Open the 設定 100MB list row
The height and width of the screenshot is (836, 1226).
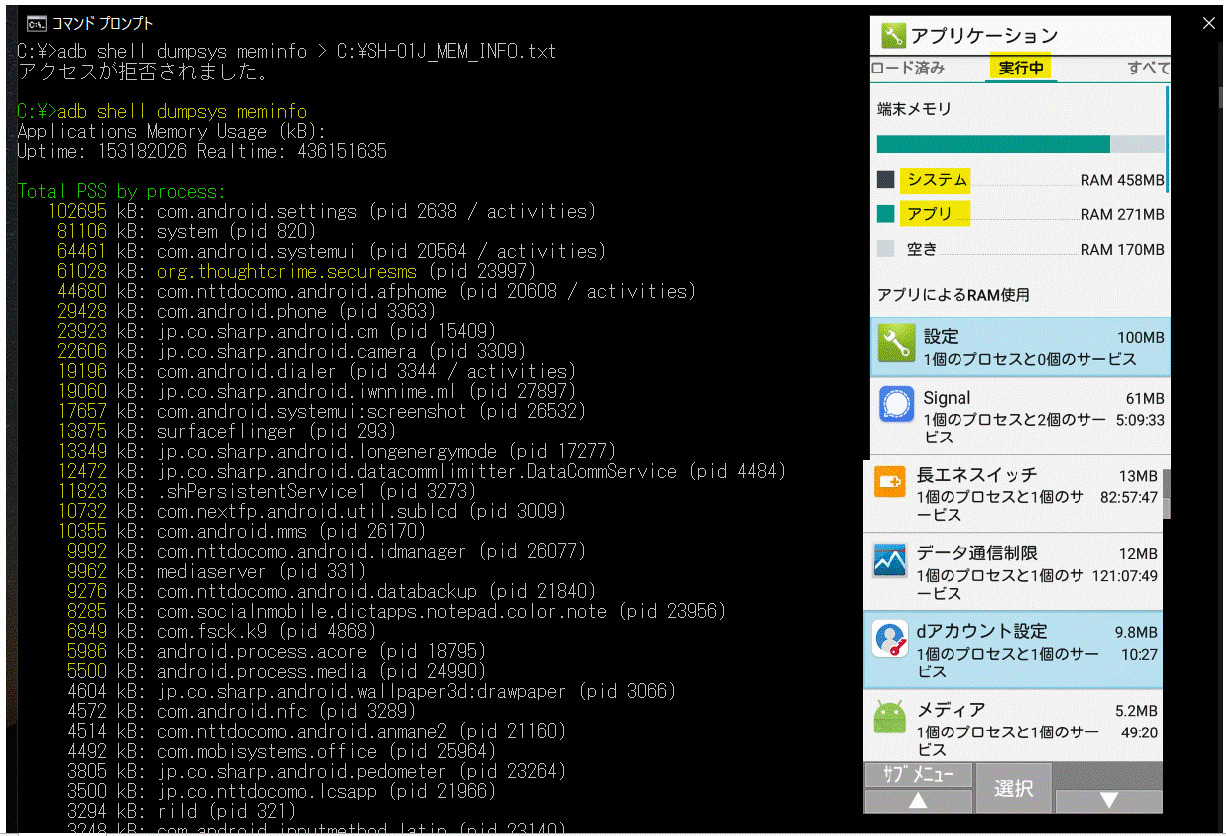[x=1018, y=347]
